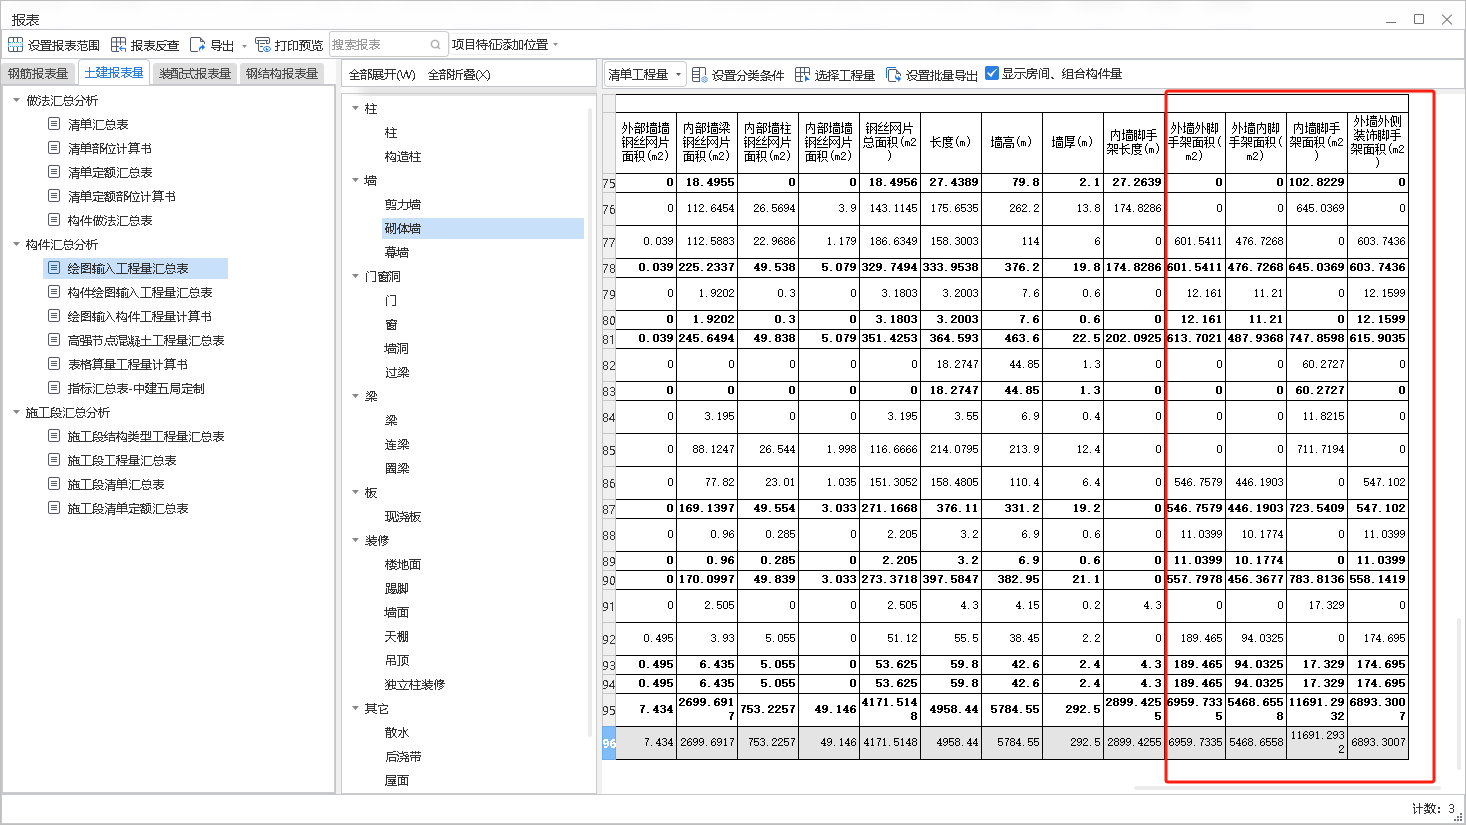Click 内墙脚手架长度 column header

pyautogui.click(x=1134, y=142)
